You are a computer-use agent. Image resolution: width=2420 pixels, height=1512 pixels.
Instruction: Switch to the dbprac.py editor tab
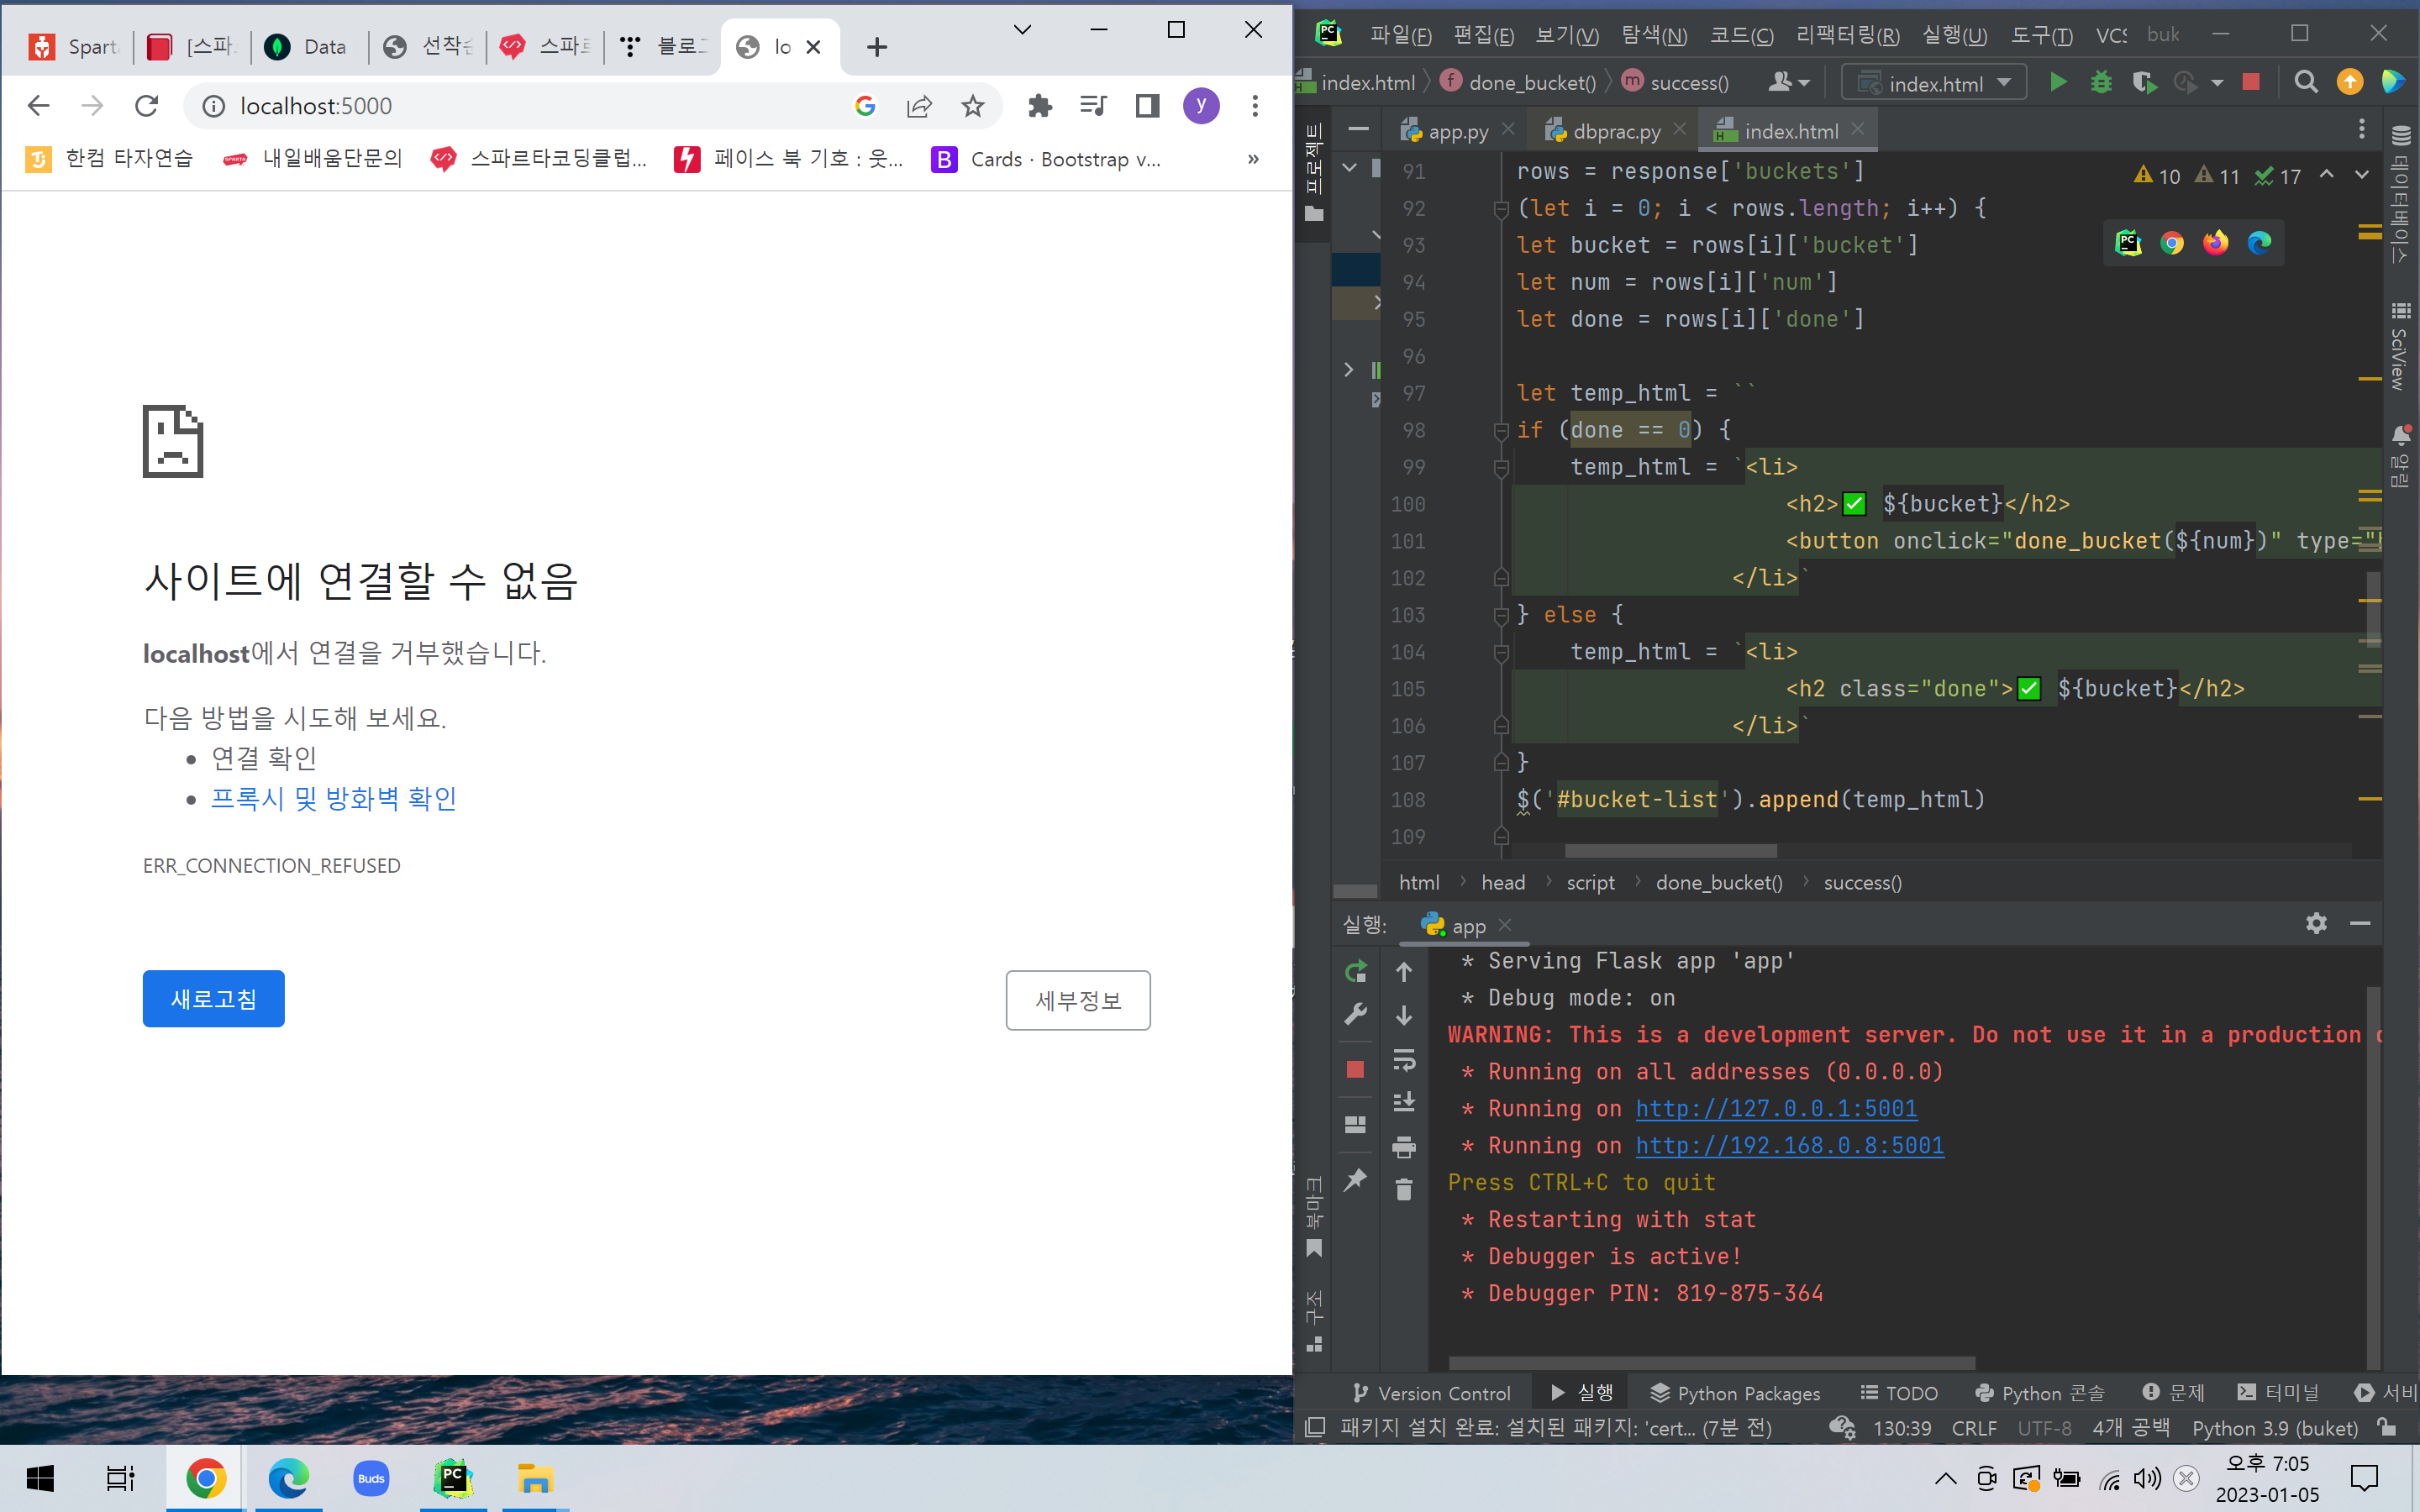click(x=1602, y=131)
